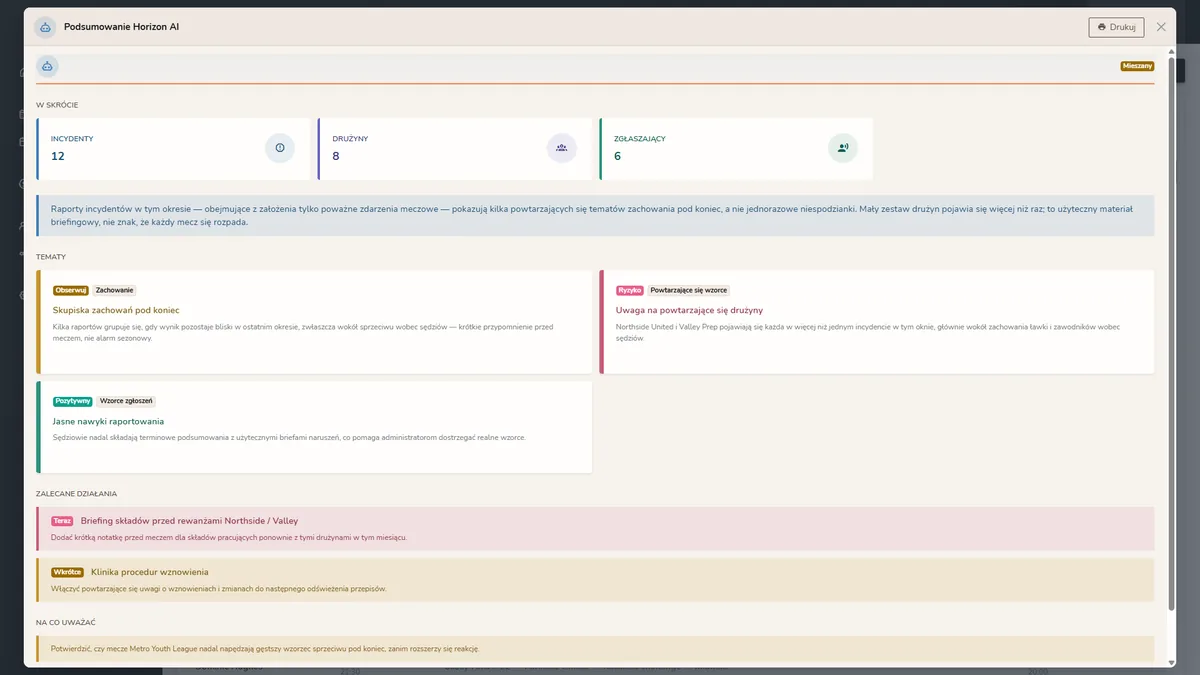Click the group icon on Drużyny card
The image size is (1200, 675).
coord(562,148)
